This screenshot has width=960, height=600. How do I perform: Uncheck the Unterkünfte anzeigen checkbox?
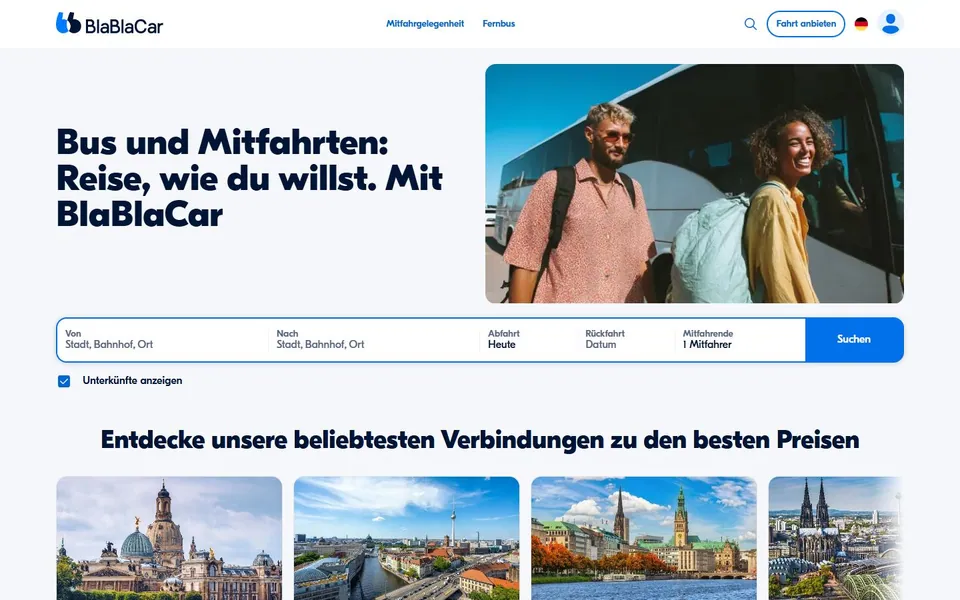[64, 381]
